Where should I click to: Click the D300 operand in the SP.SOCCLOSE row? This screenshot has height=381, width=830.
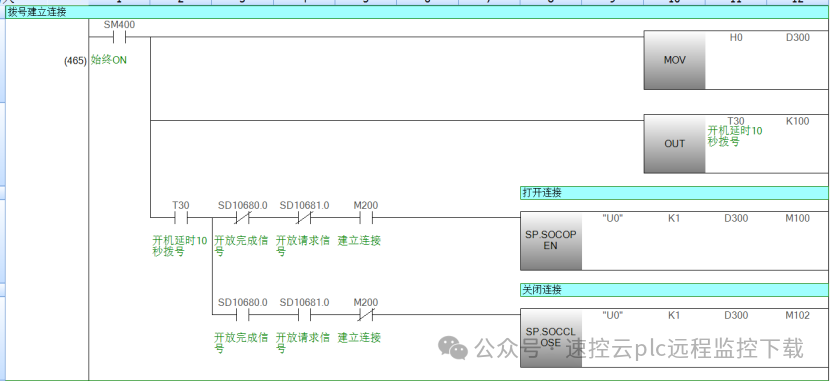(x=736, y=315)
